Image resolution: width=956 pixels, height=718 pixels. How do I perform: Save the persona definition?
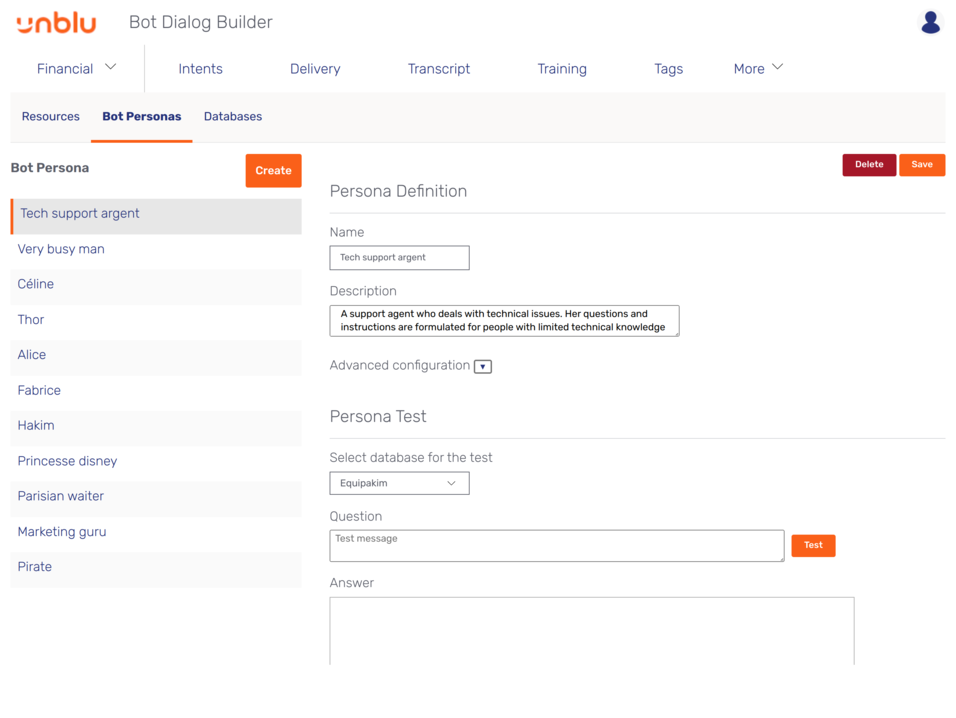[x=921, y=165]
